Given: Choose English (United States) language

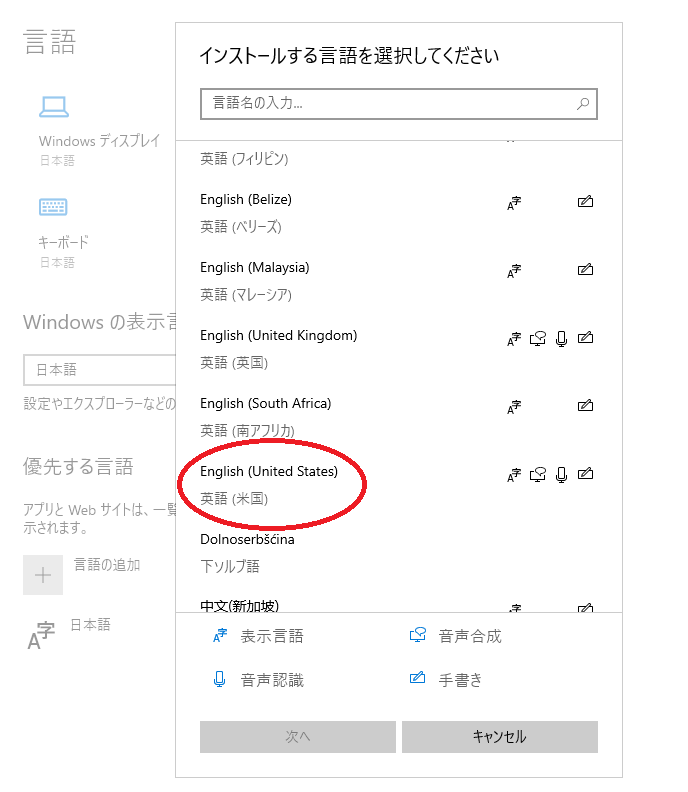Looking at the screenshot, I should tap(269, 472).
